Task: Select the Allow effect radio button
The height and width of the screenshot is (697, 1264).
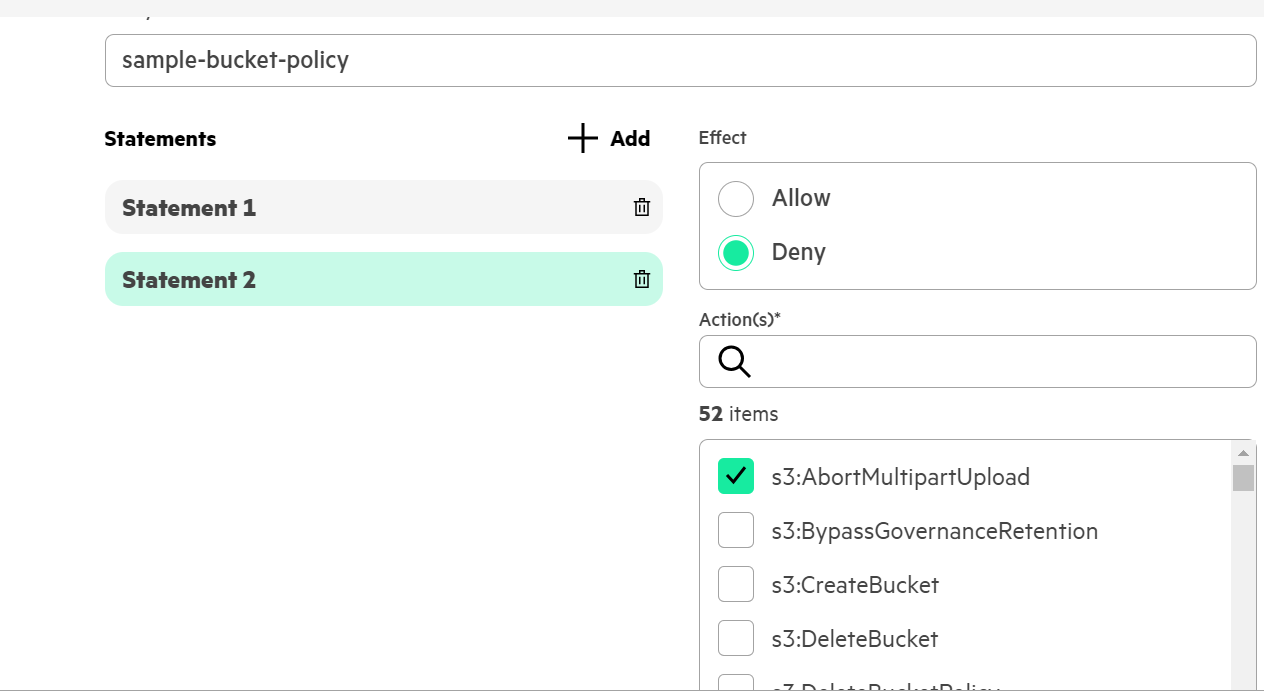Action: pos(736,198)
